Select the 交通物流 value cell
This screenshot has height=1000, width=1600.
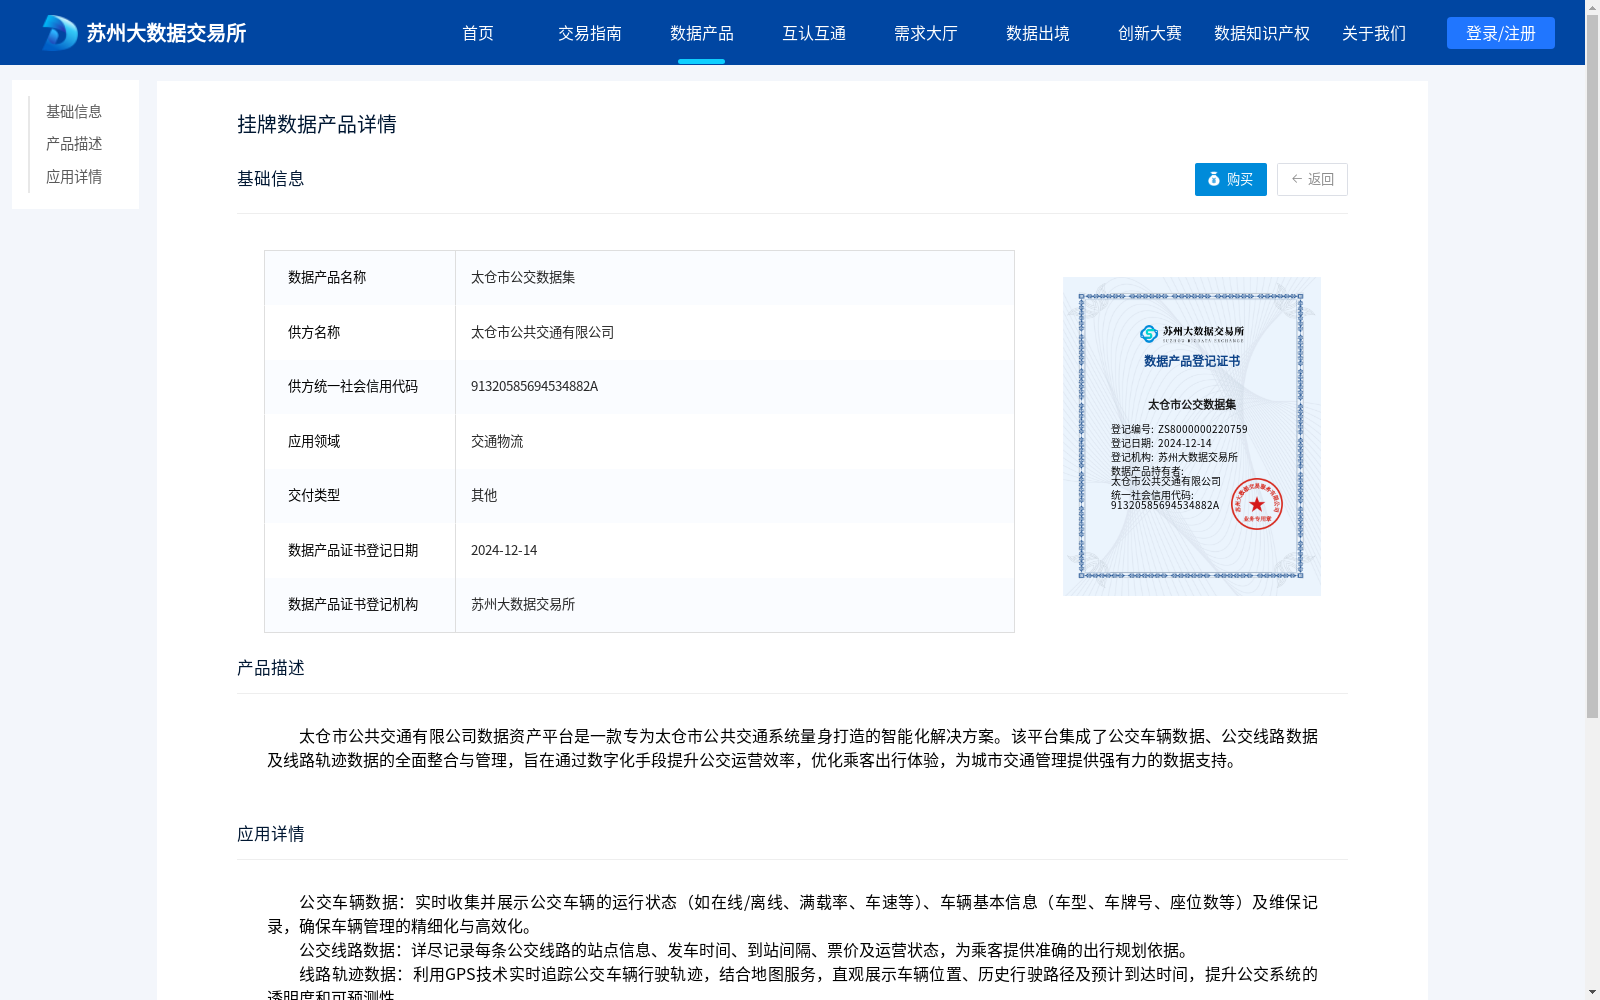(735, 441)
